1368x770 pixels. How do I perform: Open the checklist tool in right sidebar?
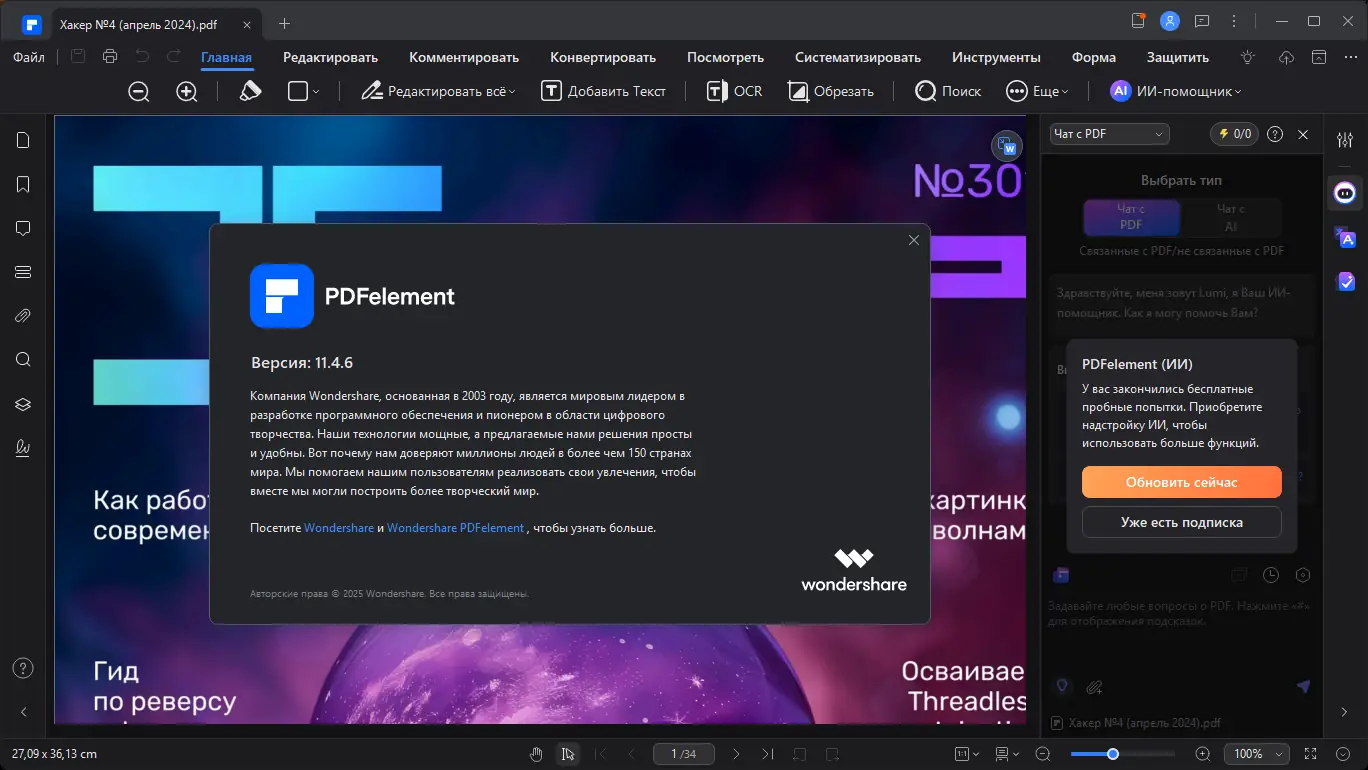coord(1346,282)
